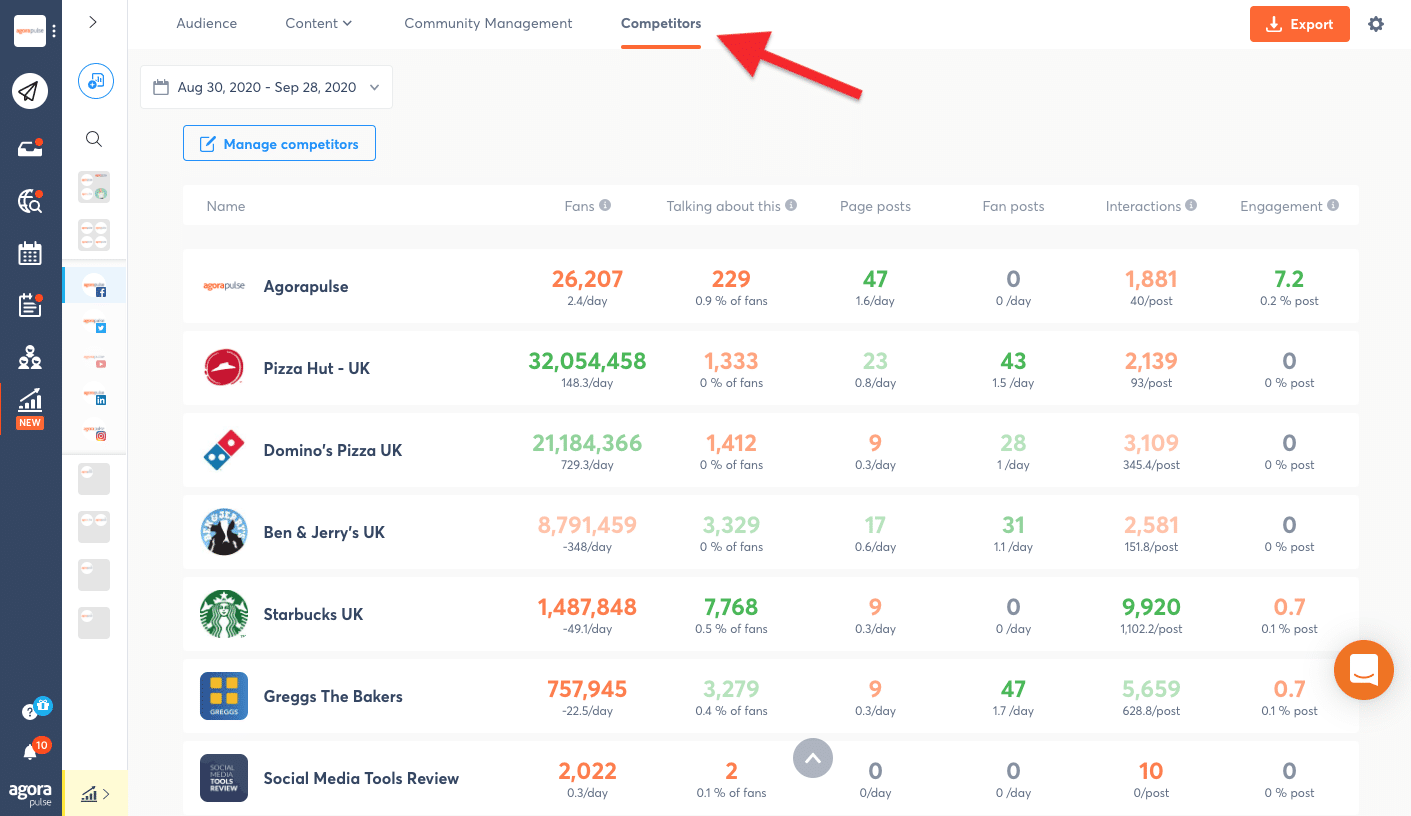Open the publishing calendar icon
The height and width of the screenshot is (816, 1411).
pos(30,253)
